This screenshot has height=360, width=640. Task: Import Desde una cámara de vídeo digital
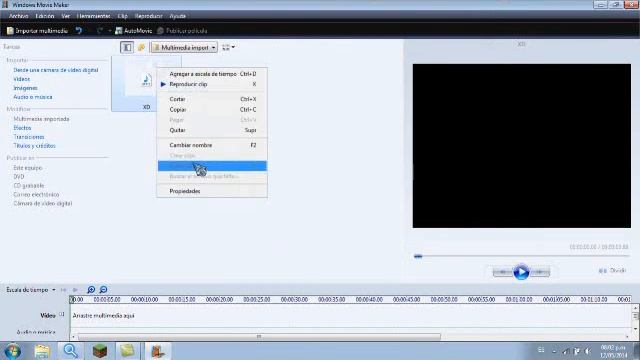pos(56,70)
